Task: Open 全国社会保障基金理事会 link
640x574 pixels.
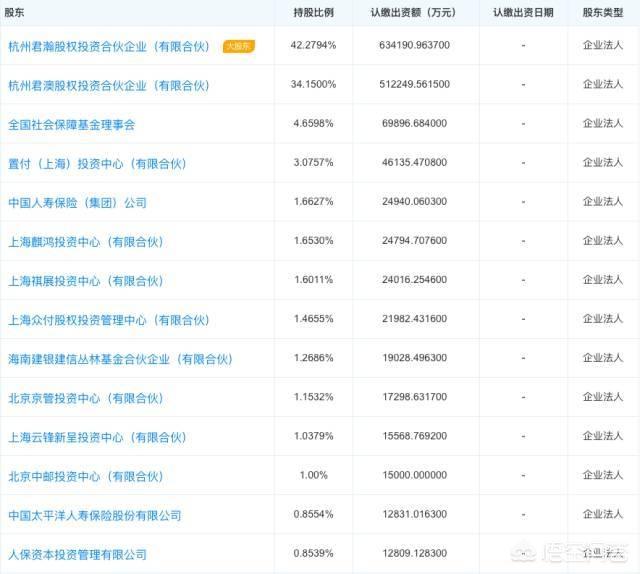Action: [x=71, y=125]
